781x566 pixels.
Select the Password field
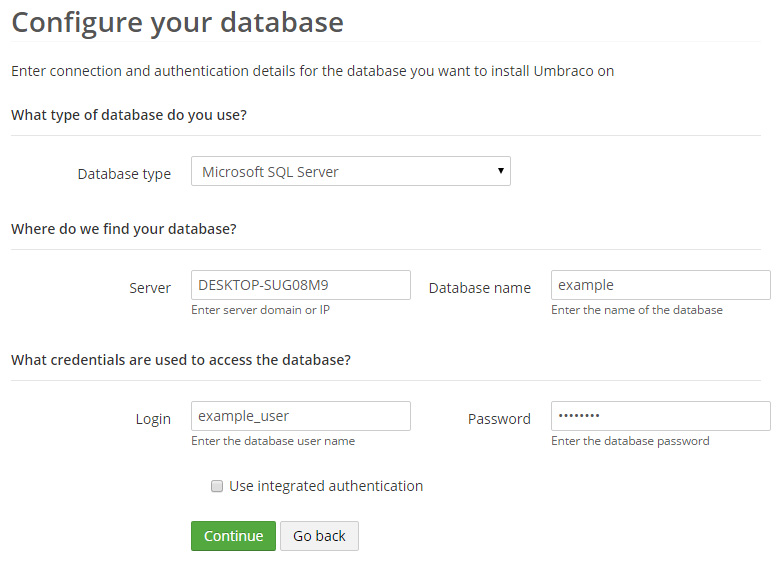pyautogui.click(x=660, y=416)
